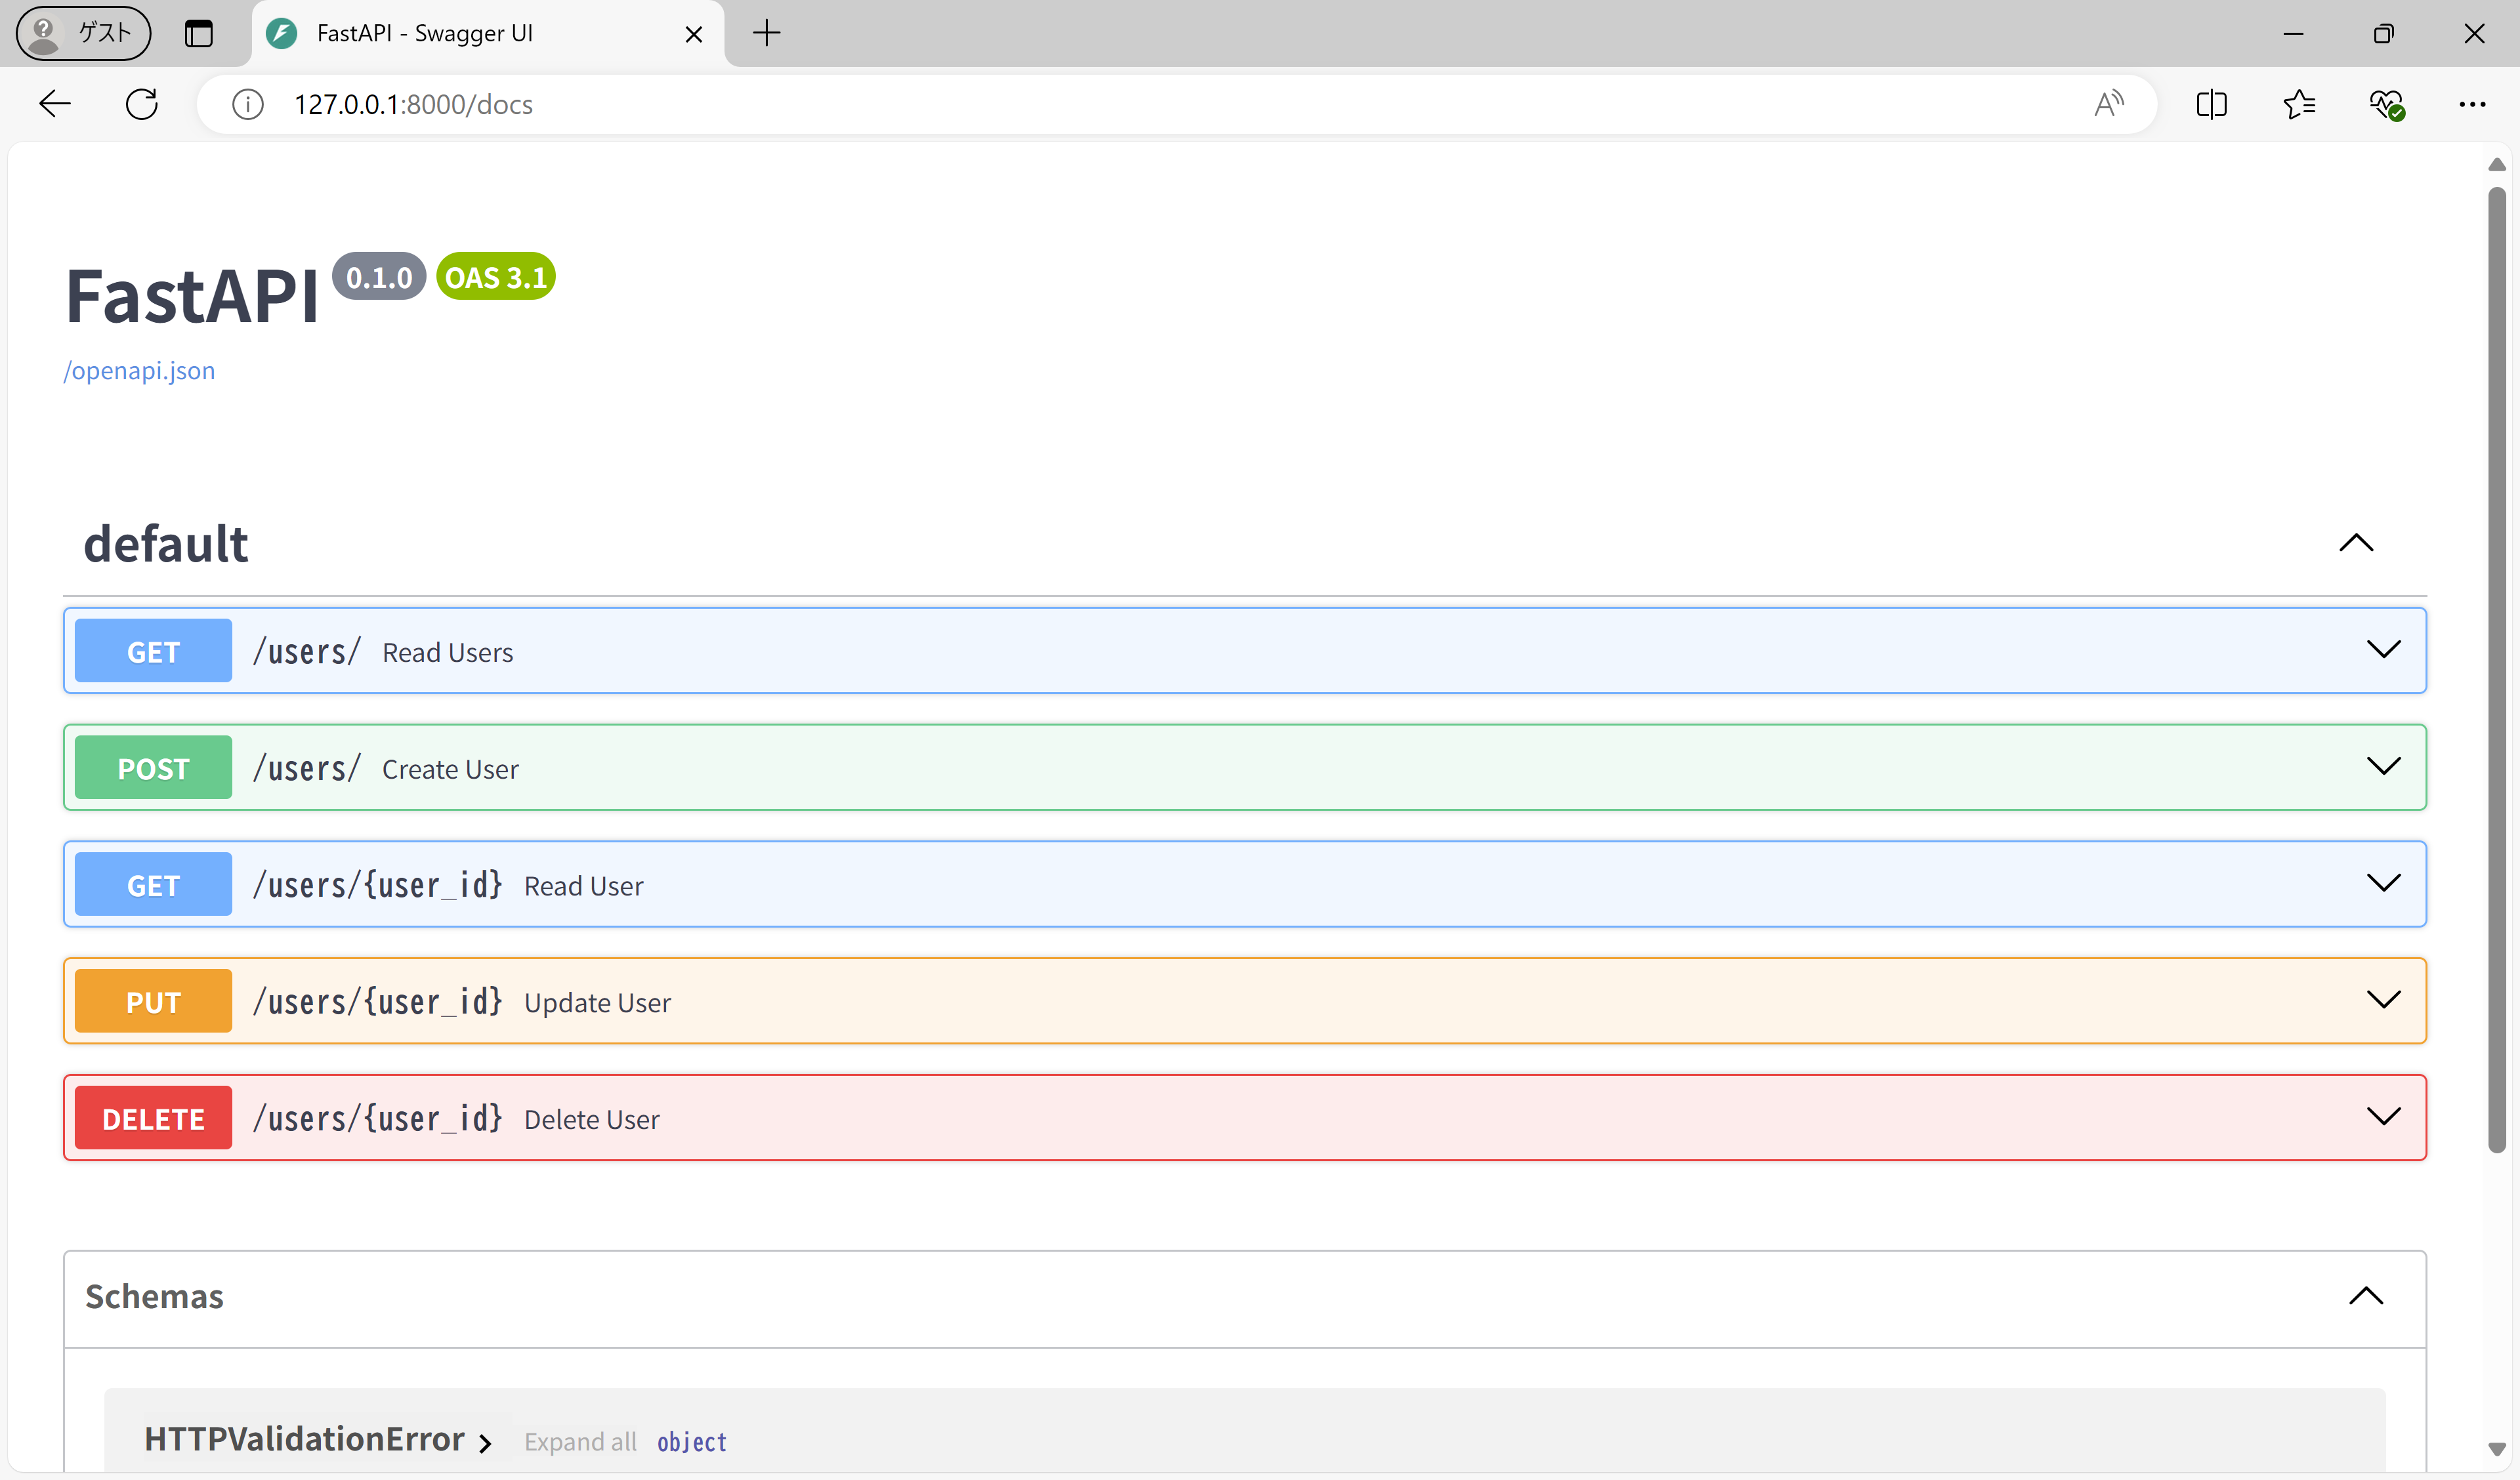2520x1480 pixels.
Task: Click Expand all for HTTPValidationError
Action: pos(580,1442)
